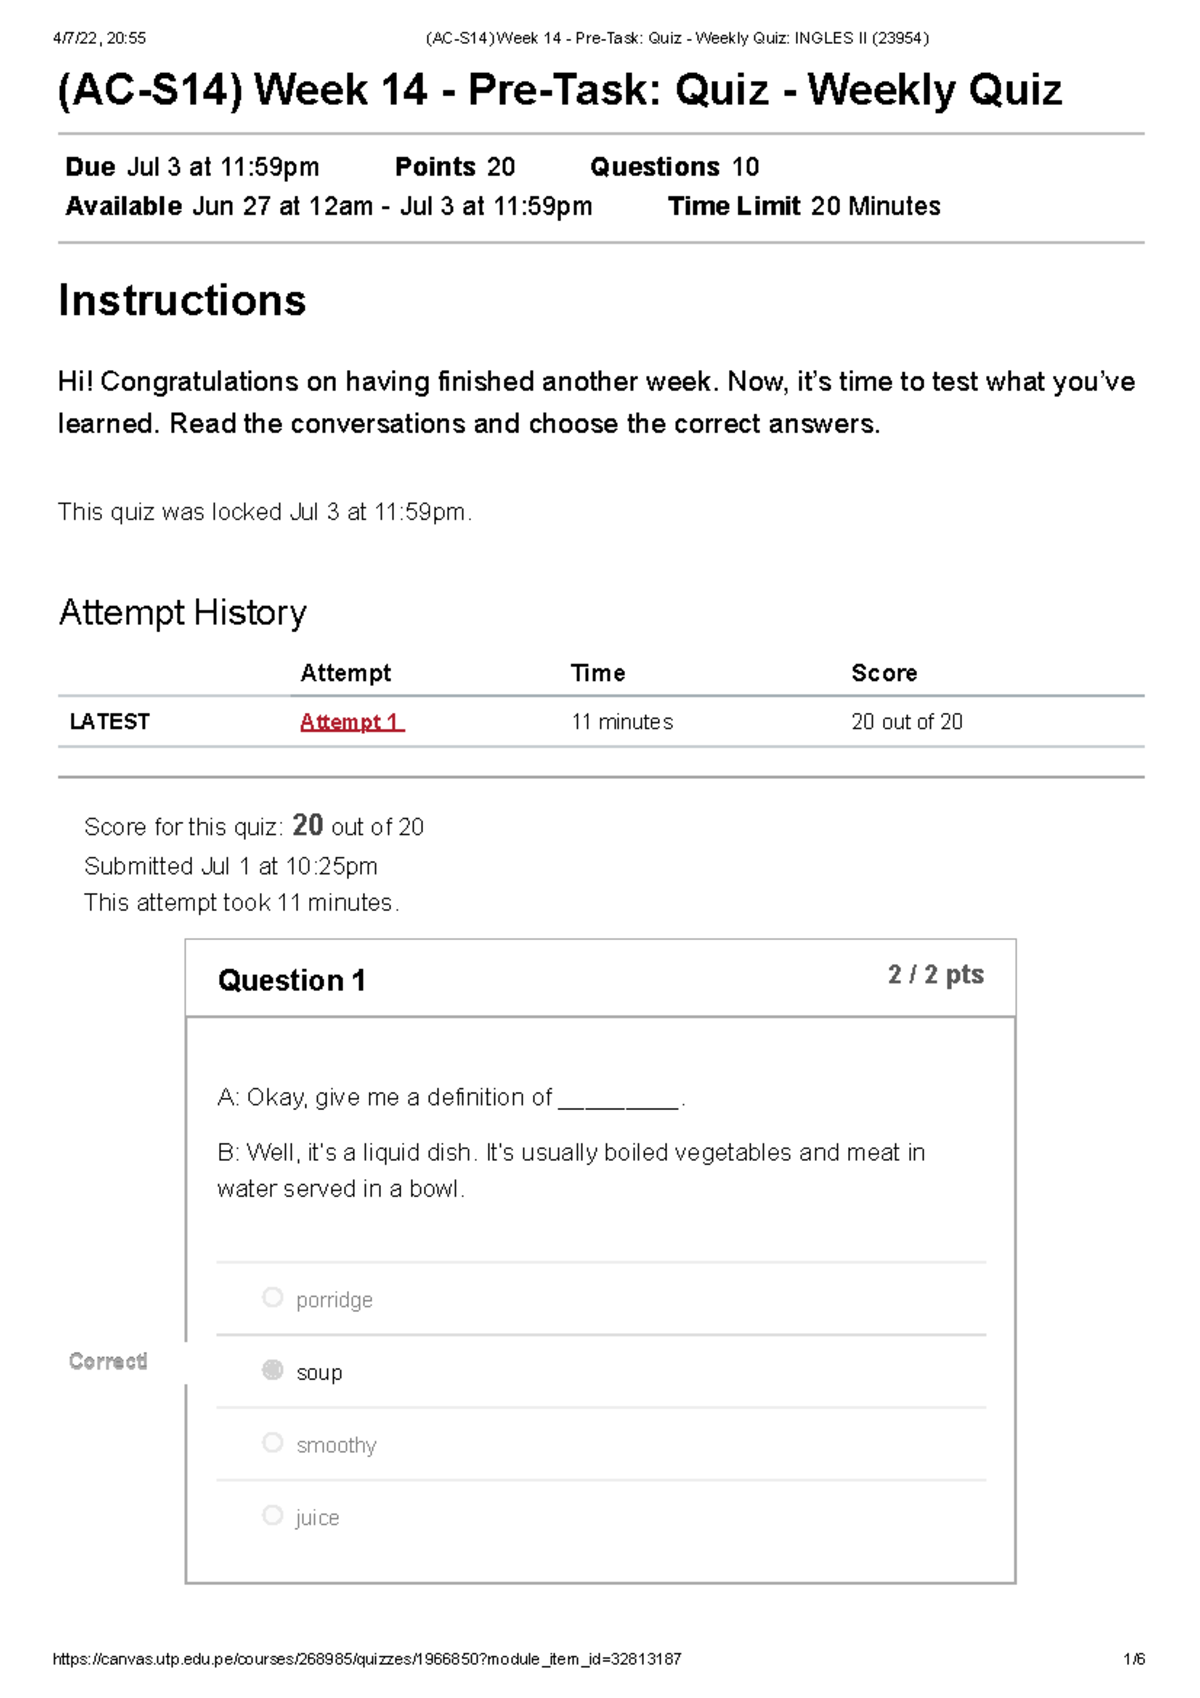Click the LATEST row label
The image size is (1200, 1698).
click(109, 721)
